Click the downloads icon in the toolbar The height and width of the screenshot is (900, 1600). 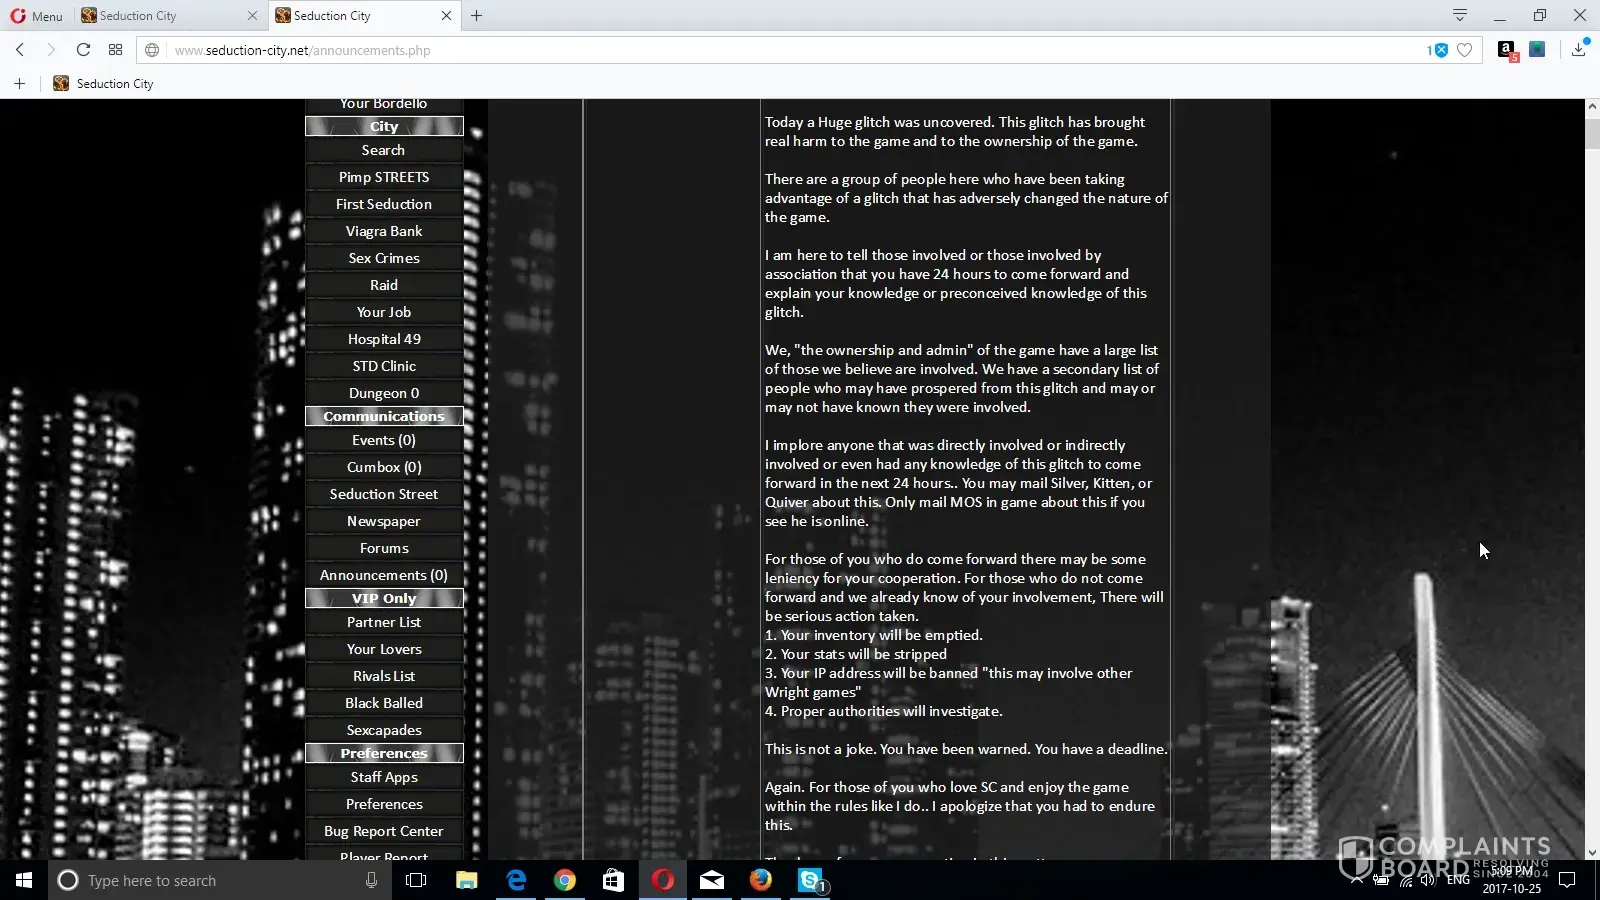click(1578, 50)
